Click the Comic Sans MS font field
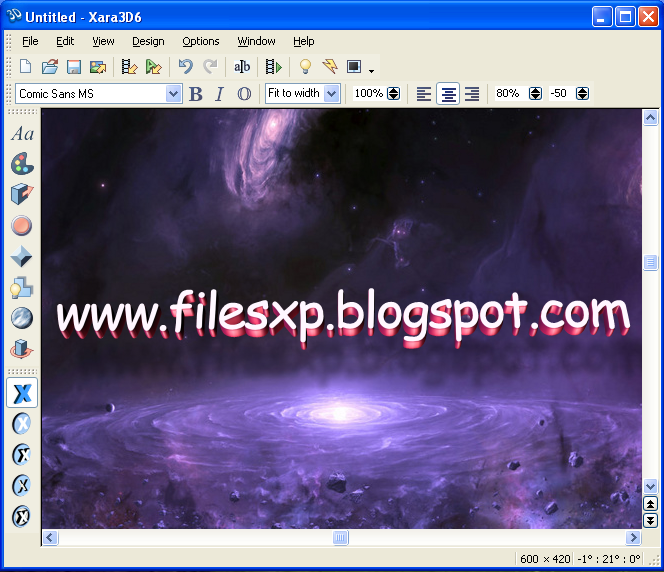 91,94
